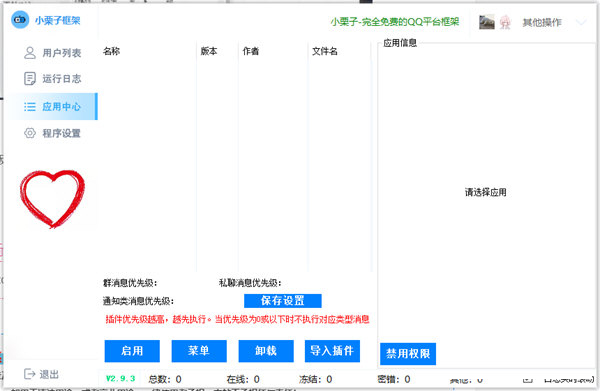Click the landscape avatar thumbnail in header
The height and width of the screenshot is (391, 600).
[487, 22]
